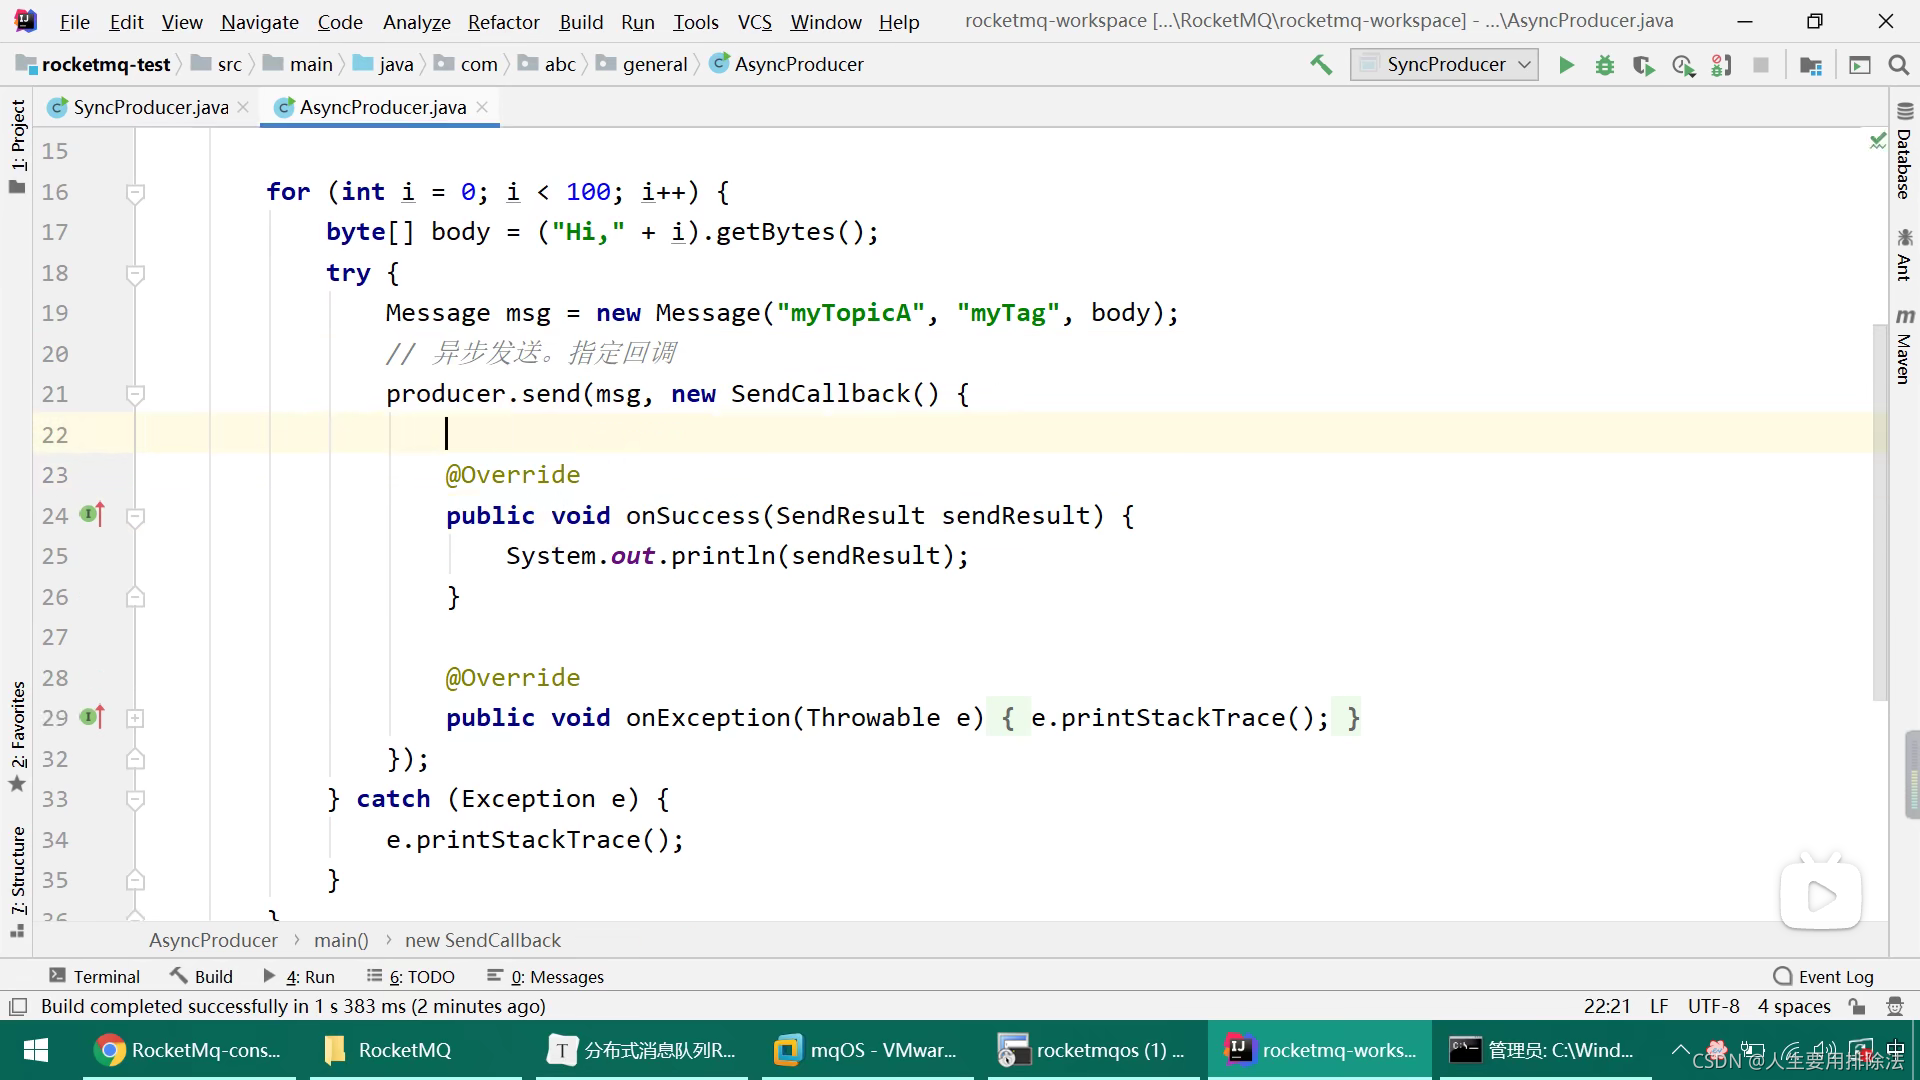This screenshot has height=1080, width=1920.
Task: Close the SyncProducer.java tab
Action: click(x=243, y=107)
